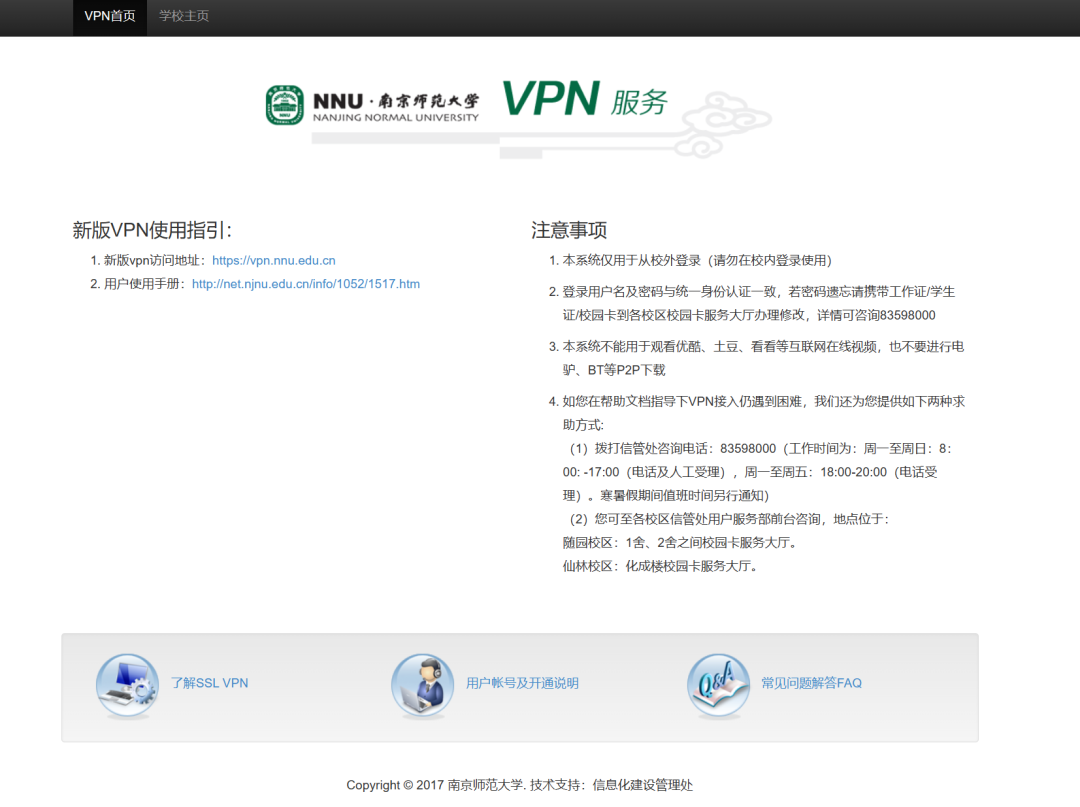Go to the 学校主页 navigation tab
This screenshot has height=807, width=1080.
tap(184, 16)
